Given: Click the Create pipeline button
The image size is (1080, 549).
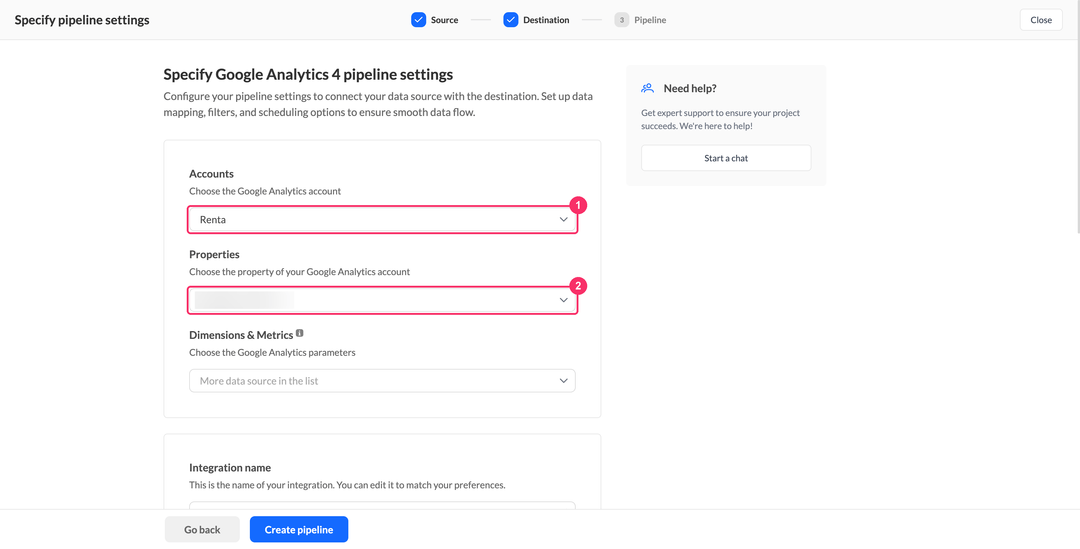Looking at the screenshot, I should 299,530.
